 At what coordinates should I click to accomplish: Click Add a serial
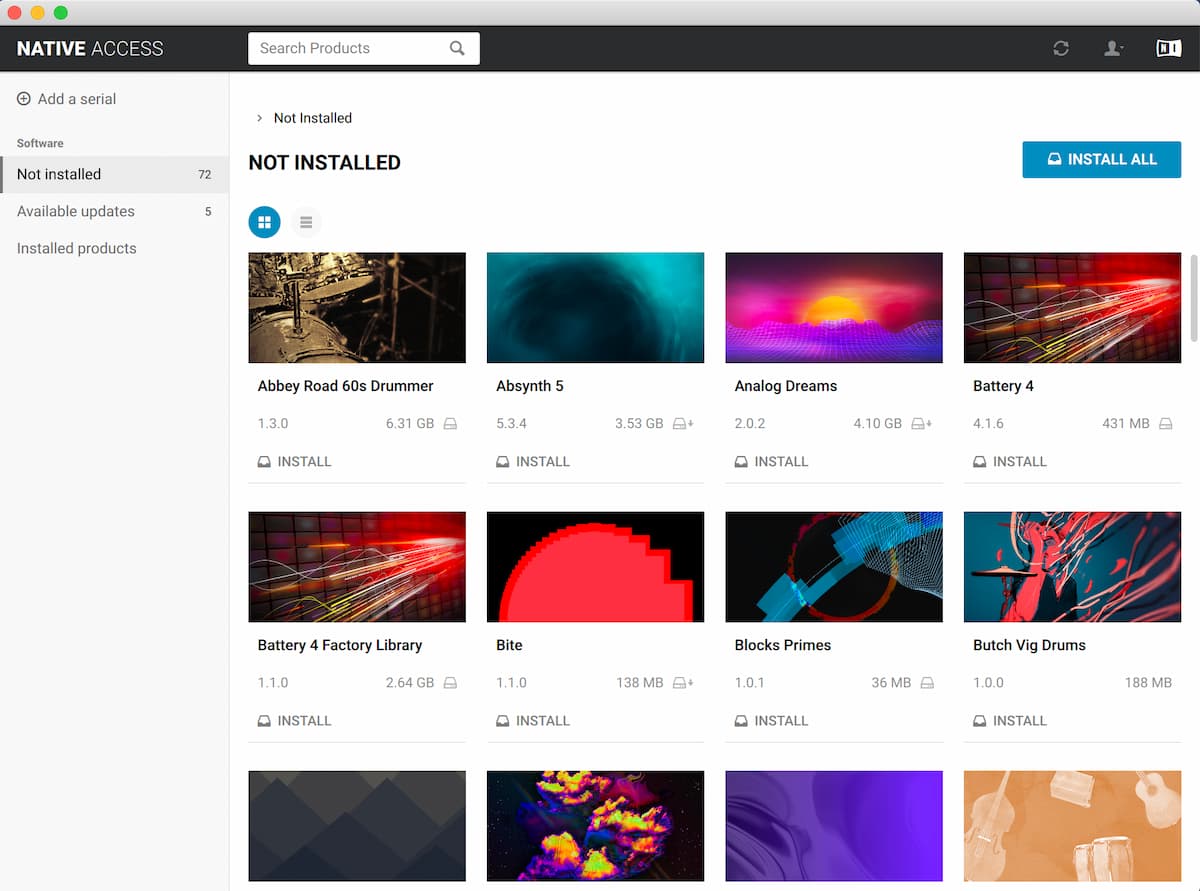(66, 99)
